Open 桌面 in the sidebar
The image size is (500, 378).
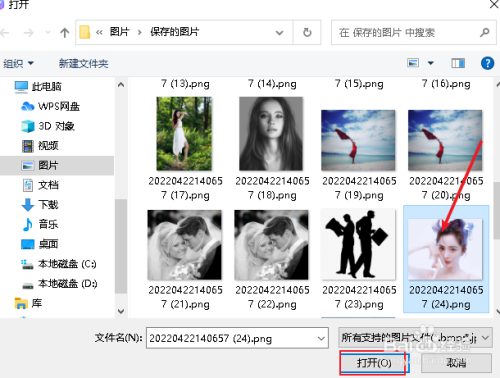[48, 244]
